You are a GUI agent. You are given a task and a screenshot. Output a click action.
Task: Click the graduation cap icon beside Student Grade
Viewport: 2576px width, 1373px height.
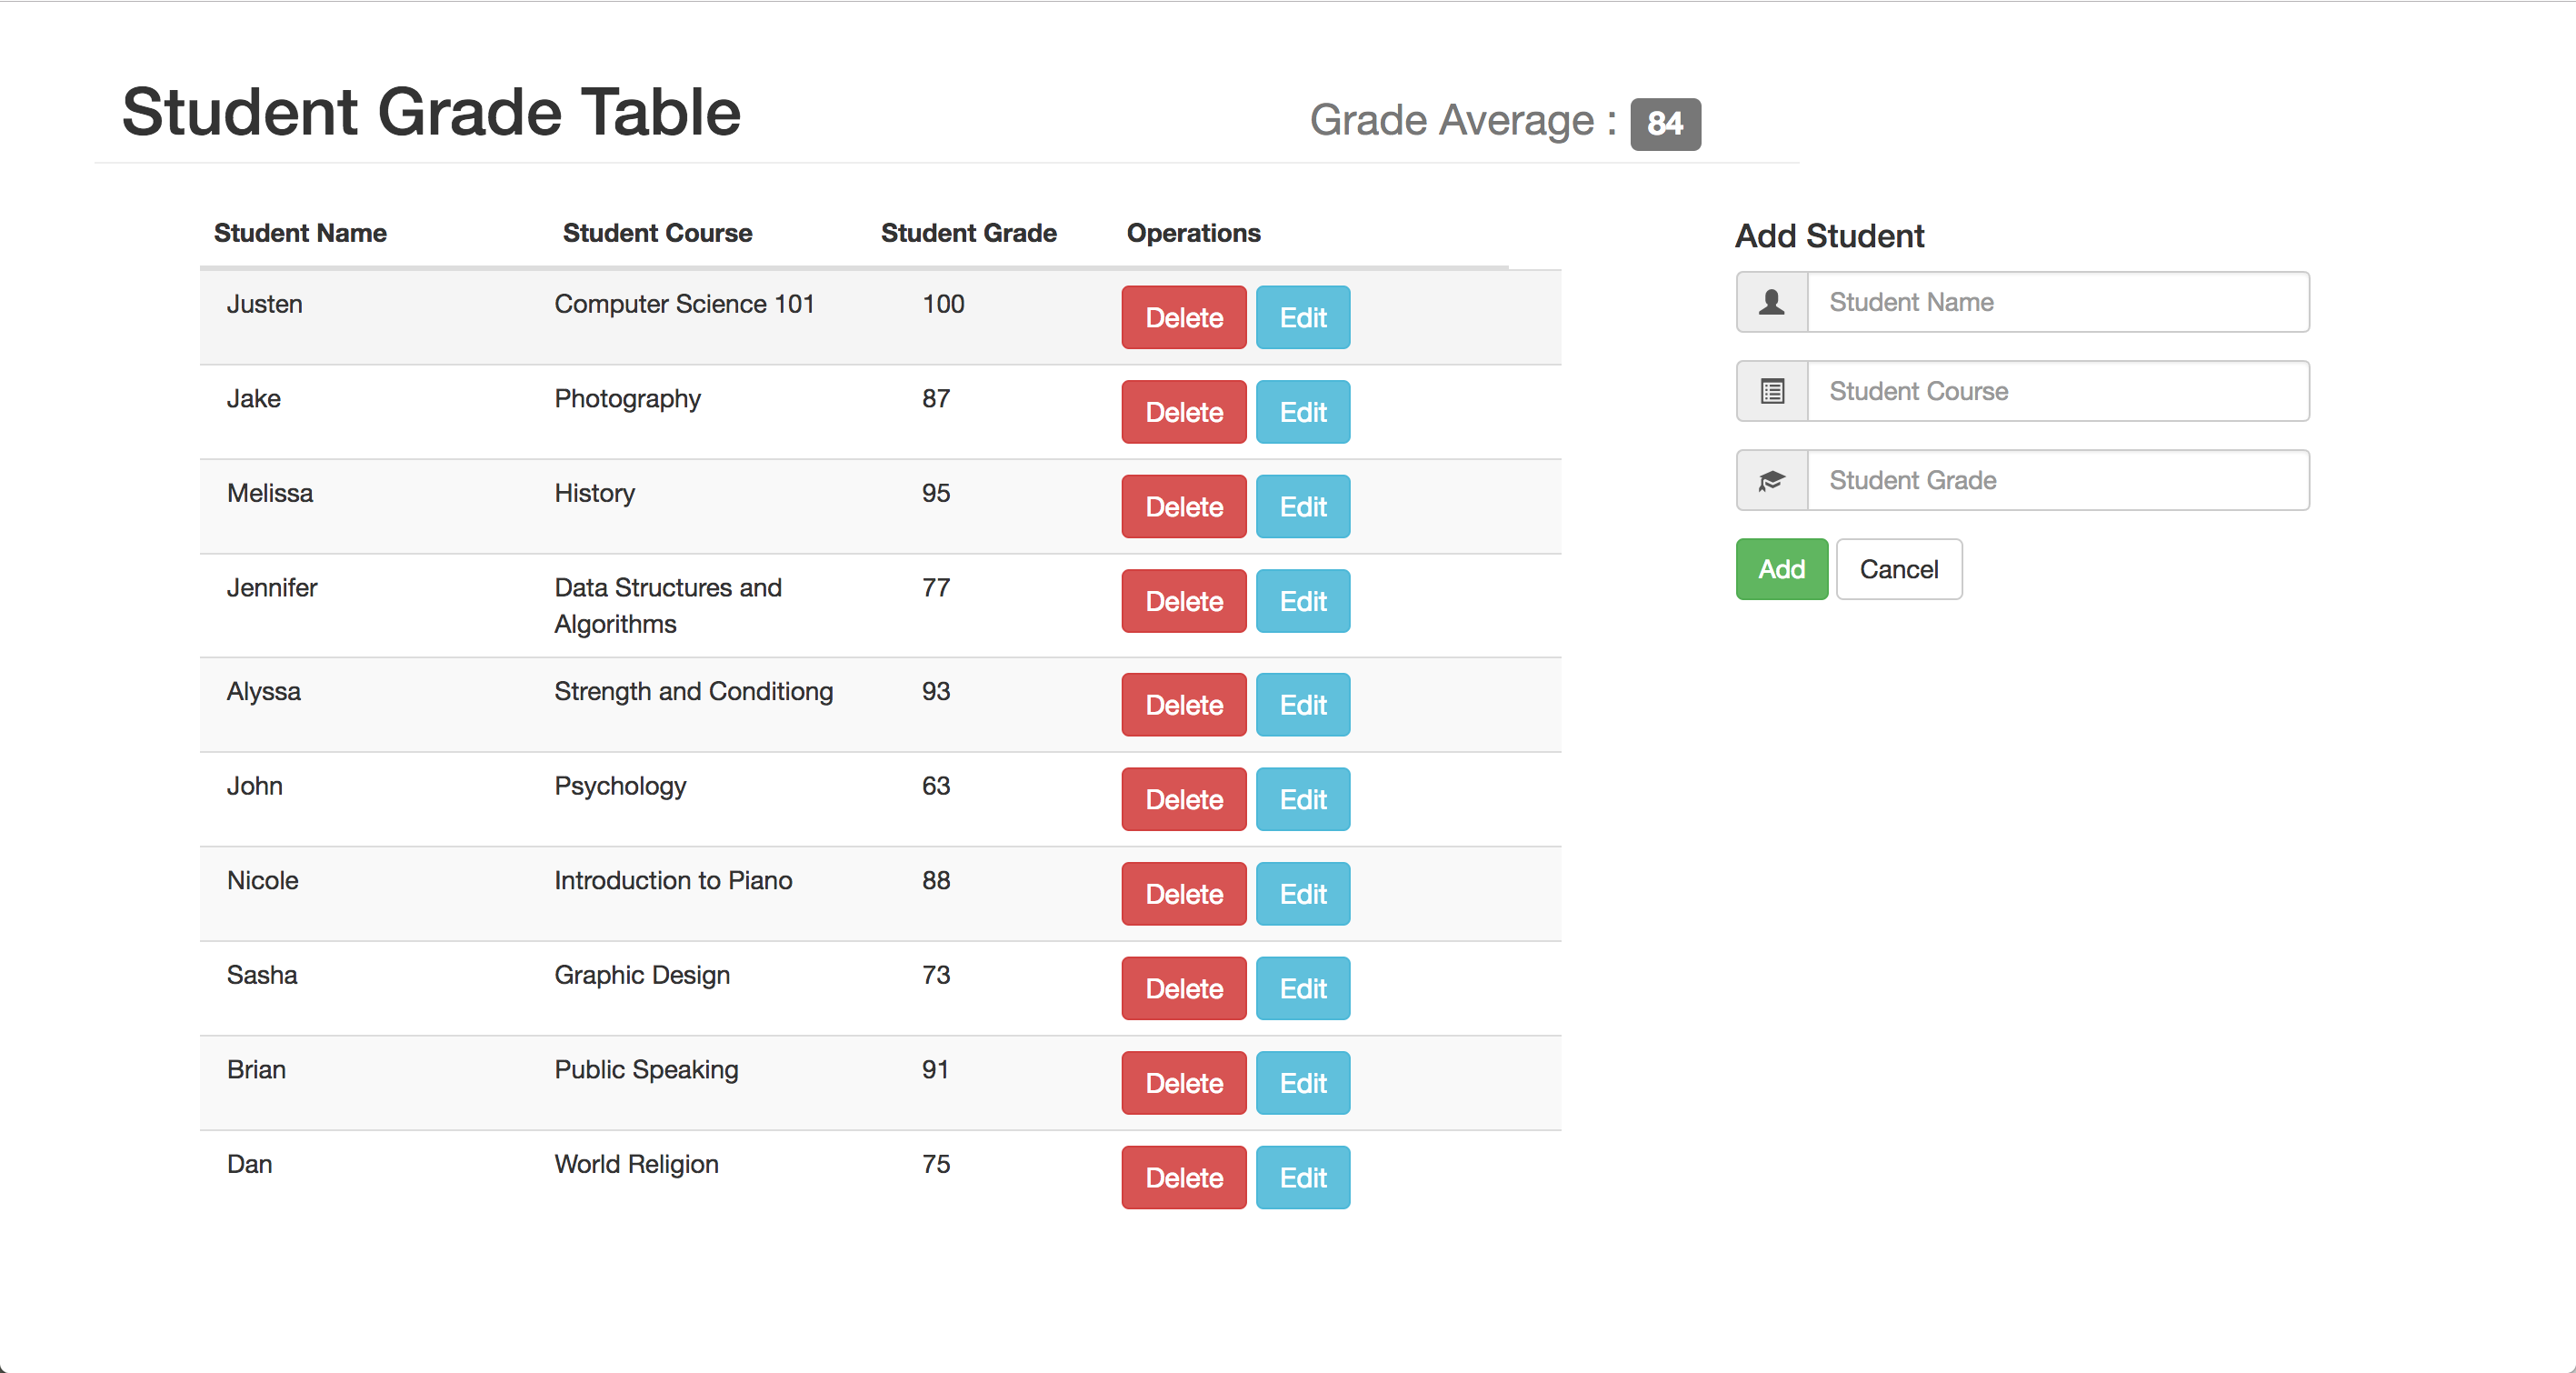(1771, 480)
